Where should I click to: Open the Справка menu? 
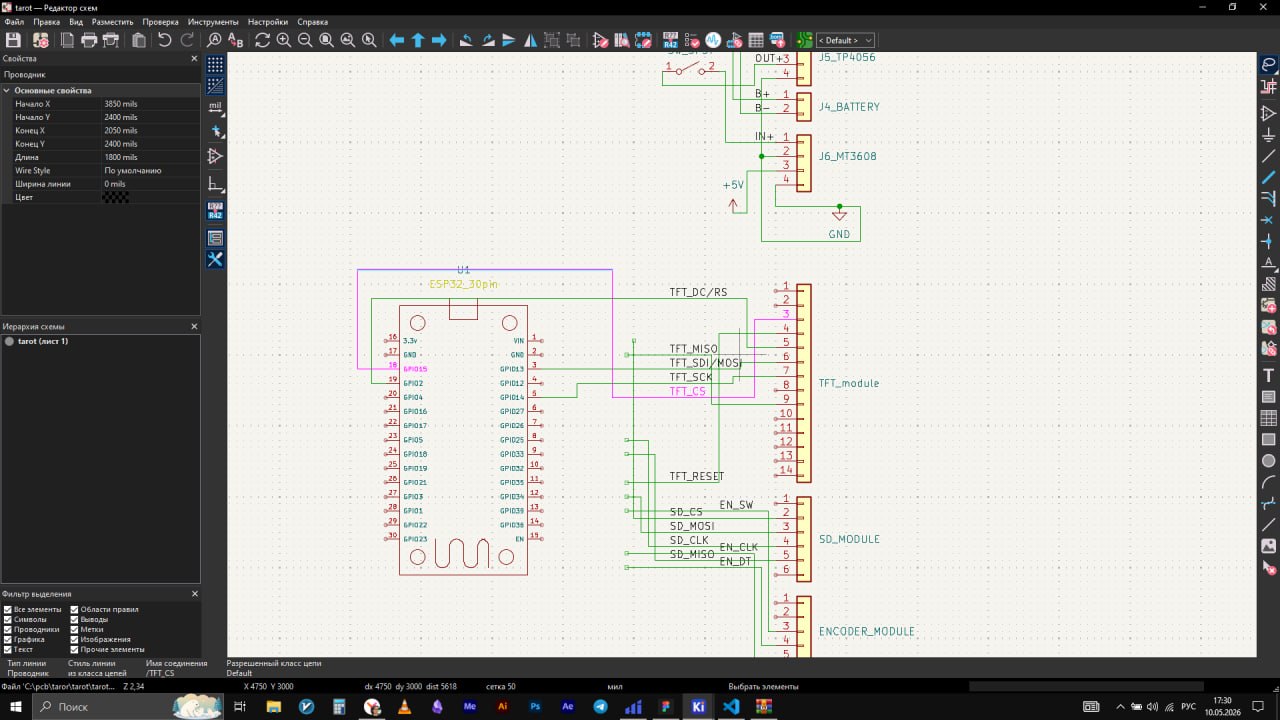tap(313, 21)
